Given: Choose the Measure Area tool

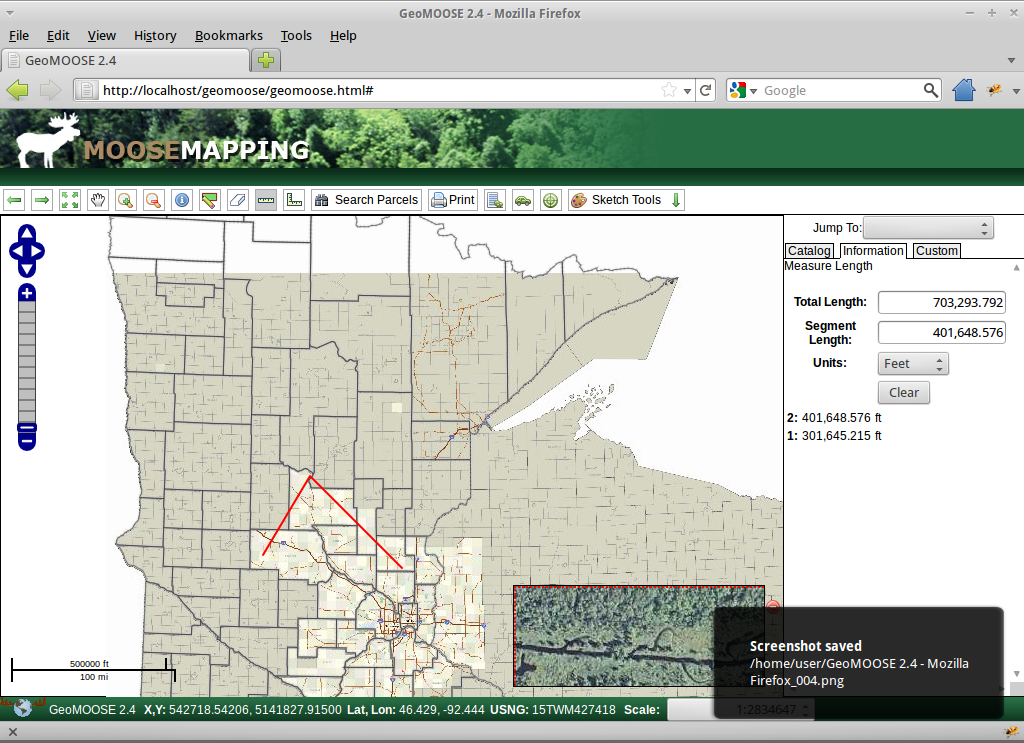Looking at the screenshot, I should [295, 200].
